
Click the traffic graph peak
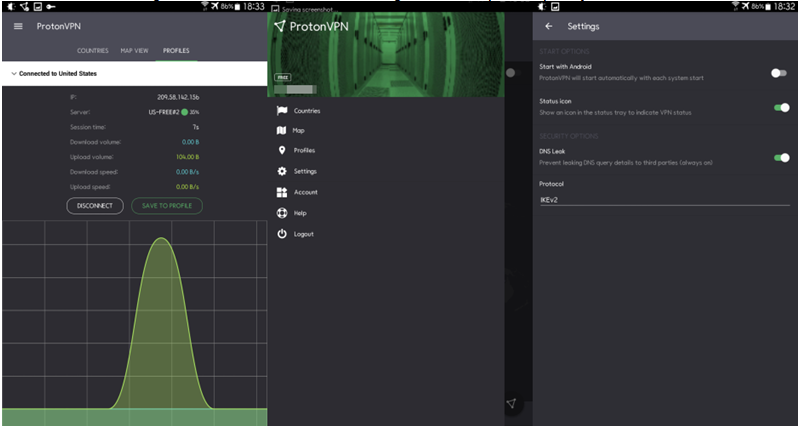click(x=161, y=239)
